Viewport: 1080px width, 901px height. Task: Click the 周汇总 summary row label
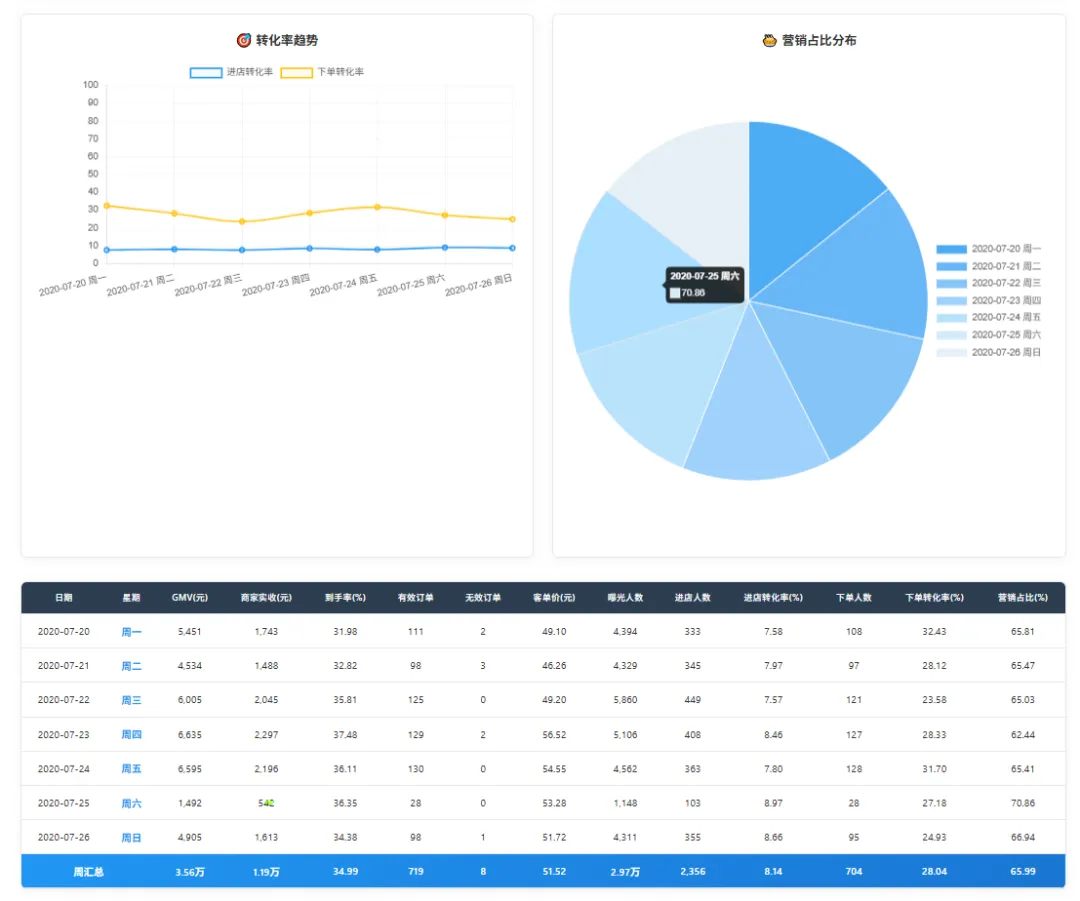click(x=88, y=872)
